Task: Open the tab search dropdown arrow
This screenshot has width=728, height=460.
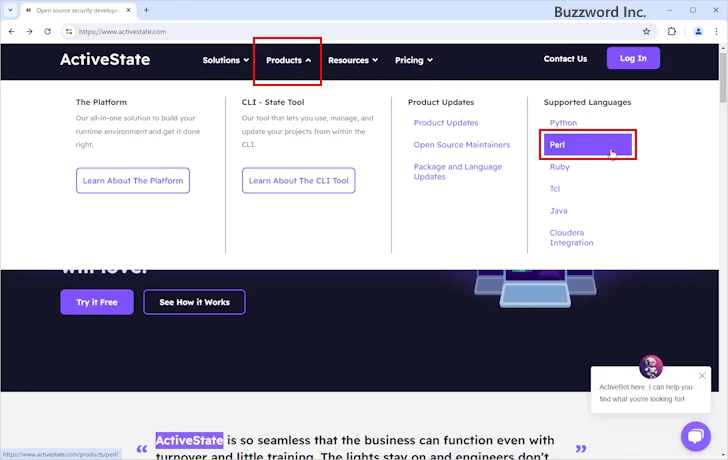Action: pyautogui.click(x=10, y=10)
